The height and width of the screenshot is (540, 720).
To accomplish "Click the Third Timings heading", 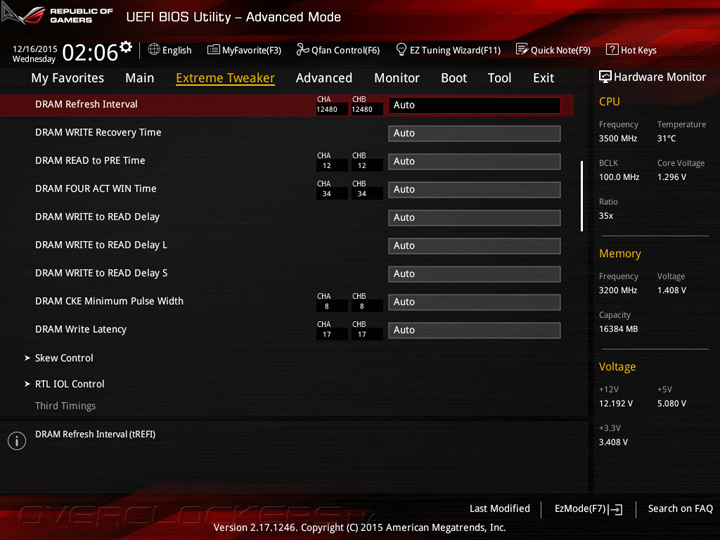I will (65, 406).
